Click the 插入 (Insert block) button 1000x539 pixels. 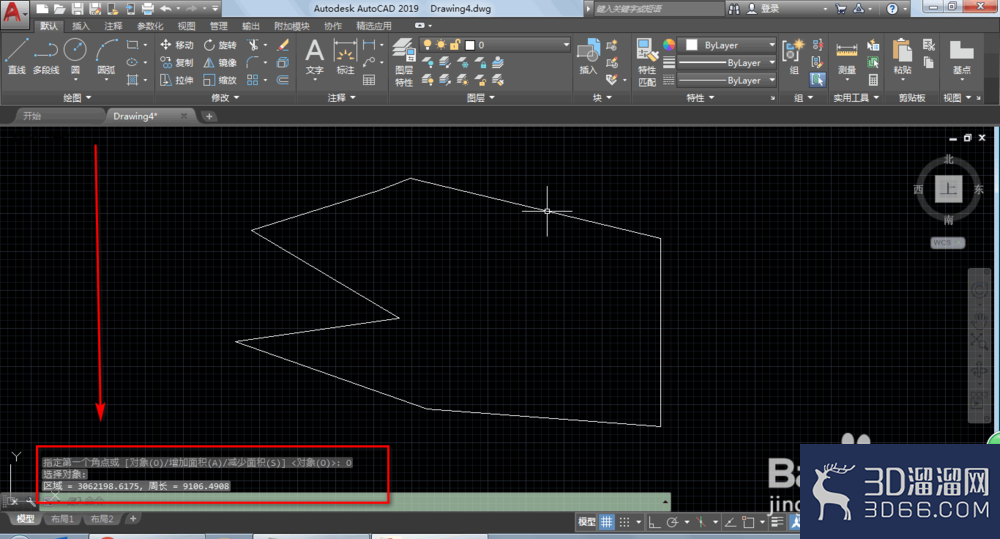click(x=588, y=57)
